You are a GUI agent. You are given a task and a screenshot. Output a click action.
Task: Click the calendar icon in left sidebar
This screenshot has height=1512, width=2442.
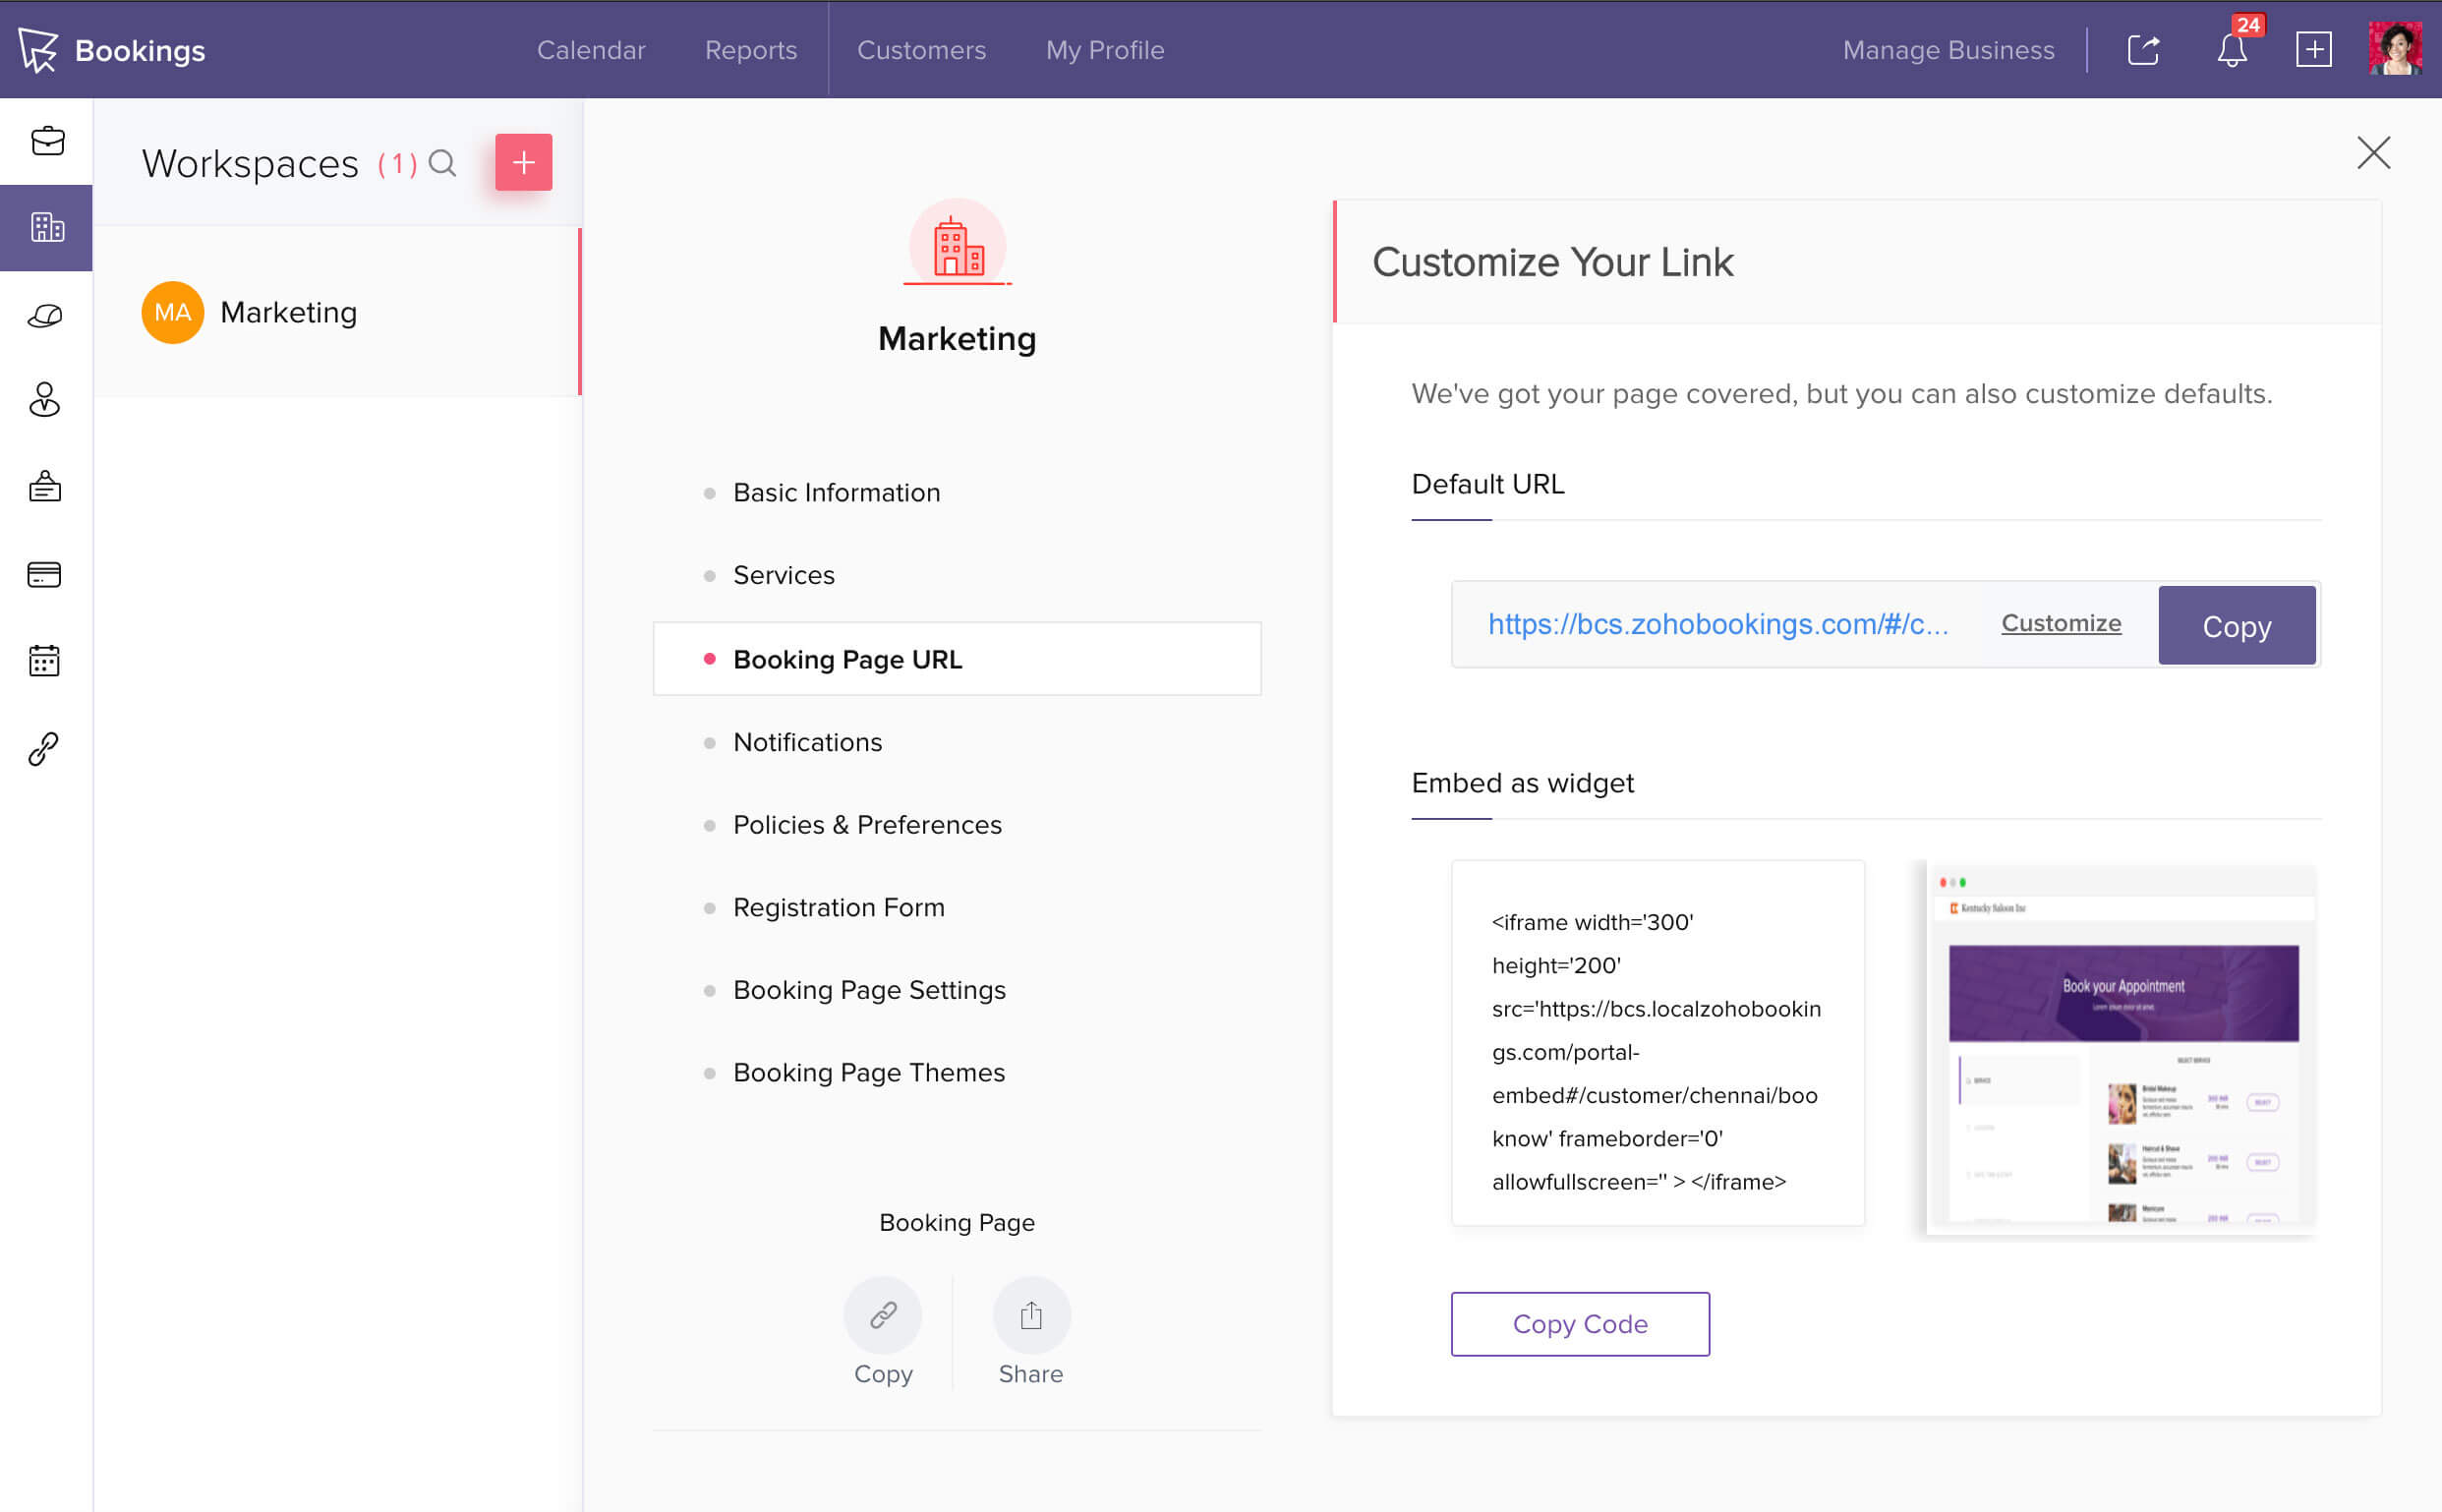pyautogui.click(x=44, y=661)
